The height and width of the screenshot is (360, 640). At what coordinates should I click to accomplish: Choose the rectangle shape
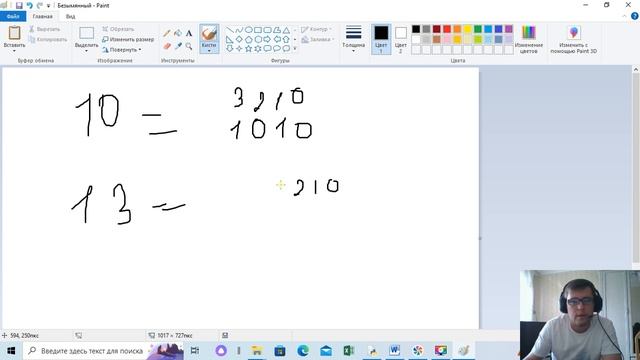point(258,30)
